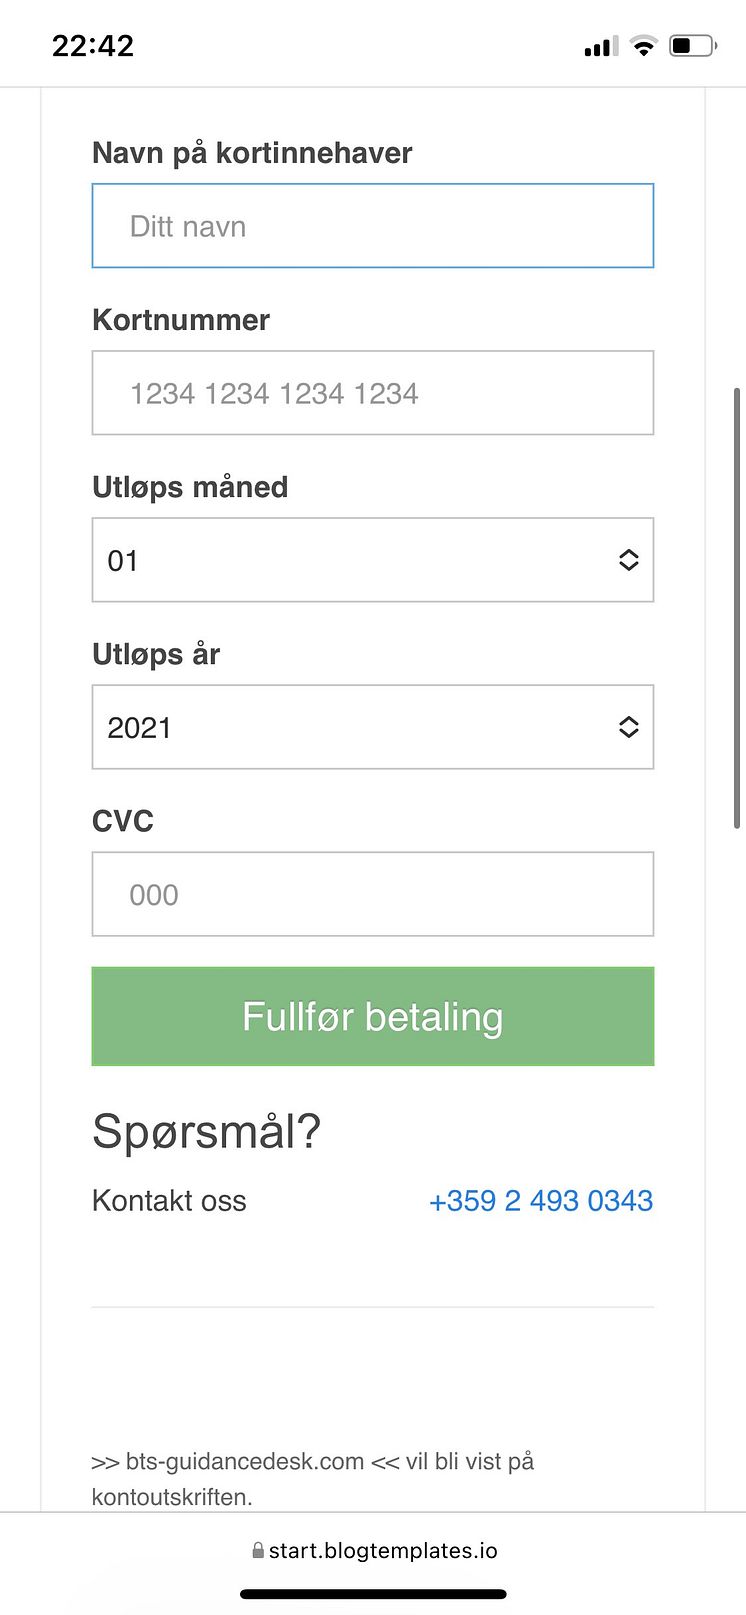Tap the Wi-Fi status icon
The image size is (746, 1615).
click(x=644, y=46)
